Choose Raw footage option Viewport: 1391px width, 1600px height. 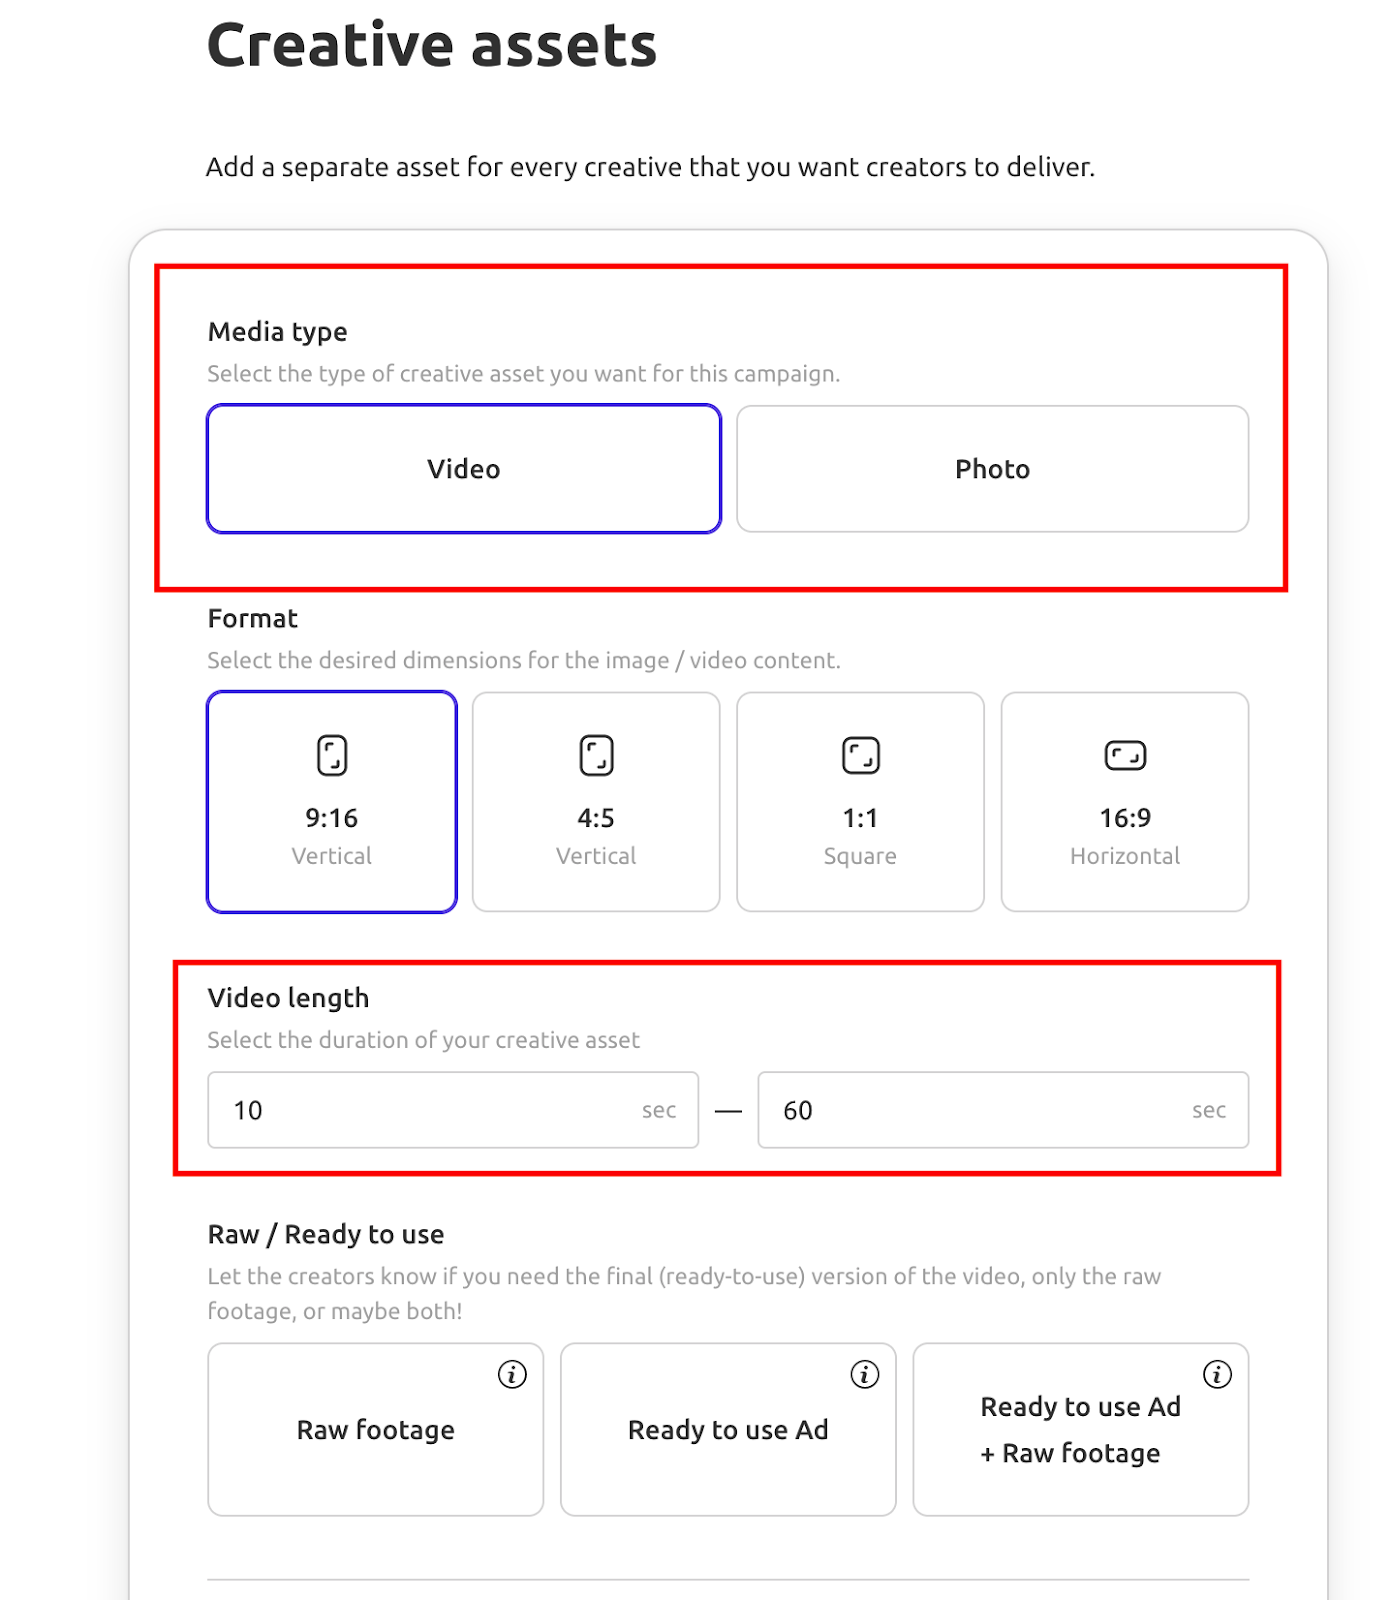point(375,1429)
